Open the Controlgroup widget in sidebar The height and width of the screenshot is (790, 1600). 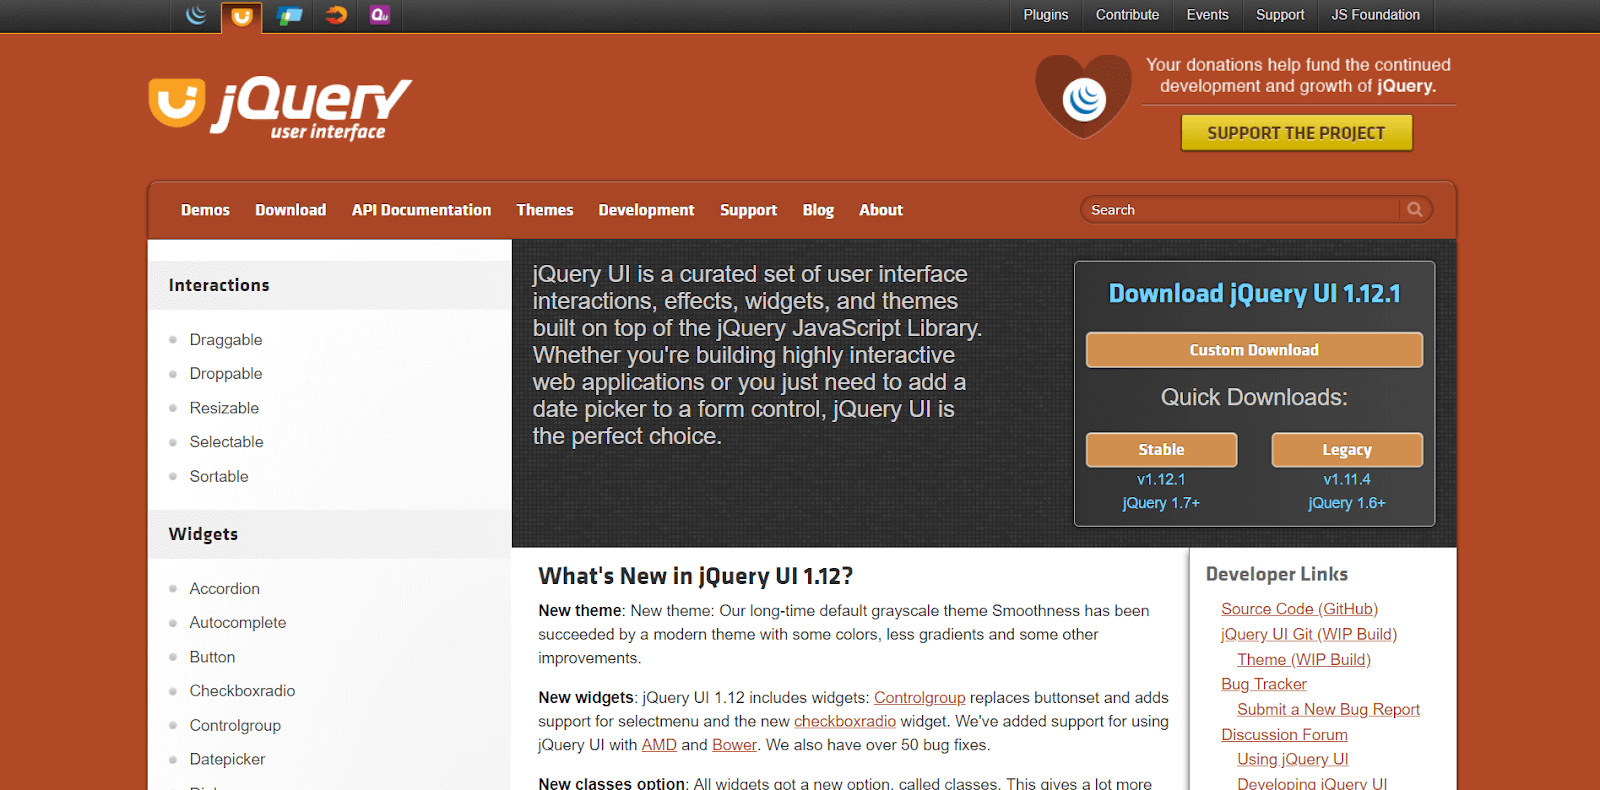235,726
